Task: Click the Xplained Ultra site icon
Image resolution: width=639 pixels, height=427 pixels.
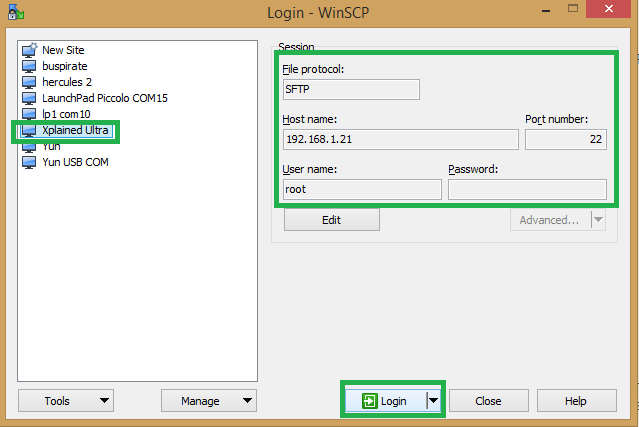Action: point(29,130)
